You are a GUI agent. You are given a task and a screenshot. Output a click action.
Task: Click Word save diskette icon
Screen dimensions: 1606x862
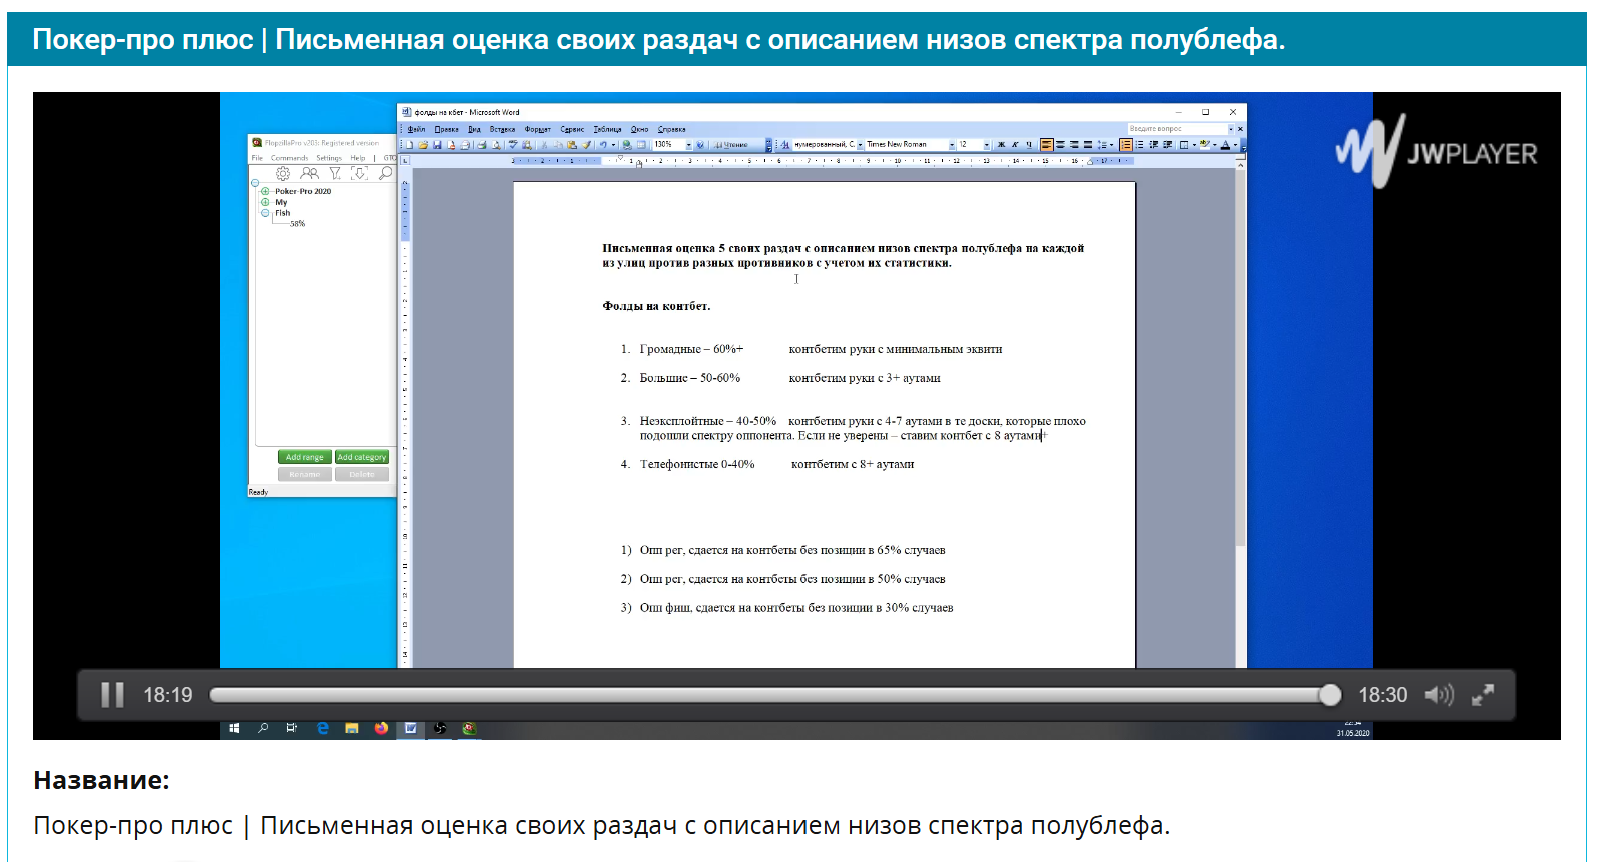click(437, 145)
